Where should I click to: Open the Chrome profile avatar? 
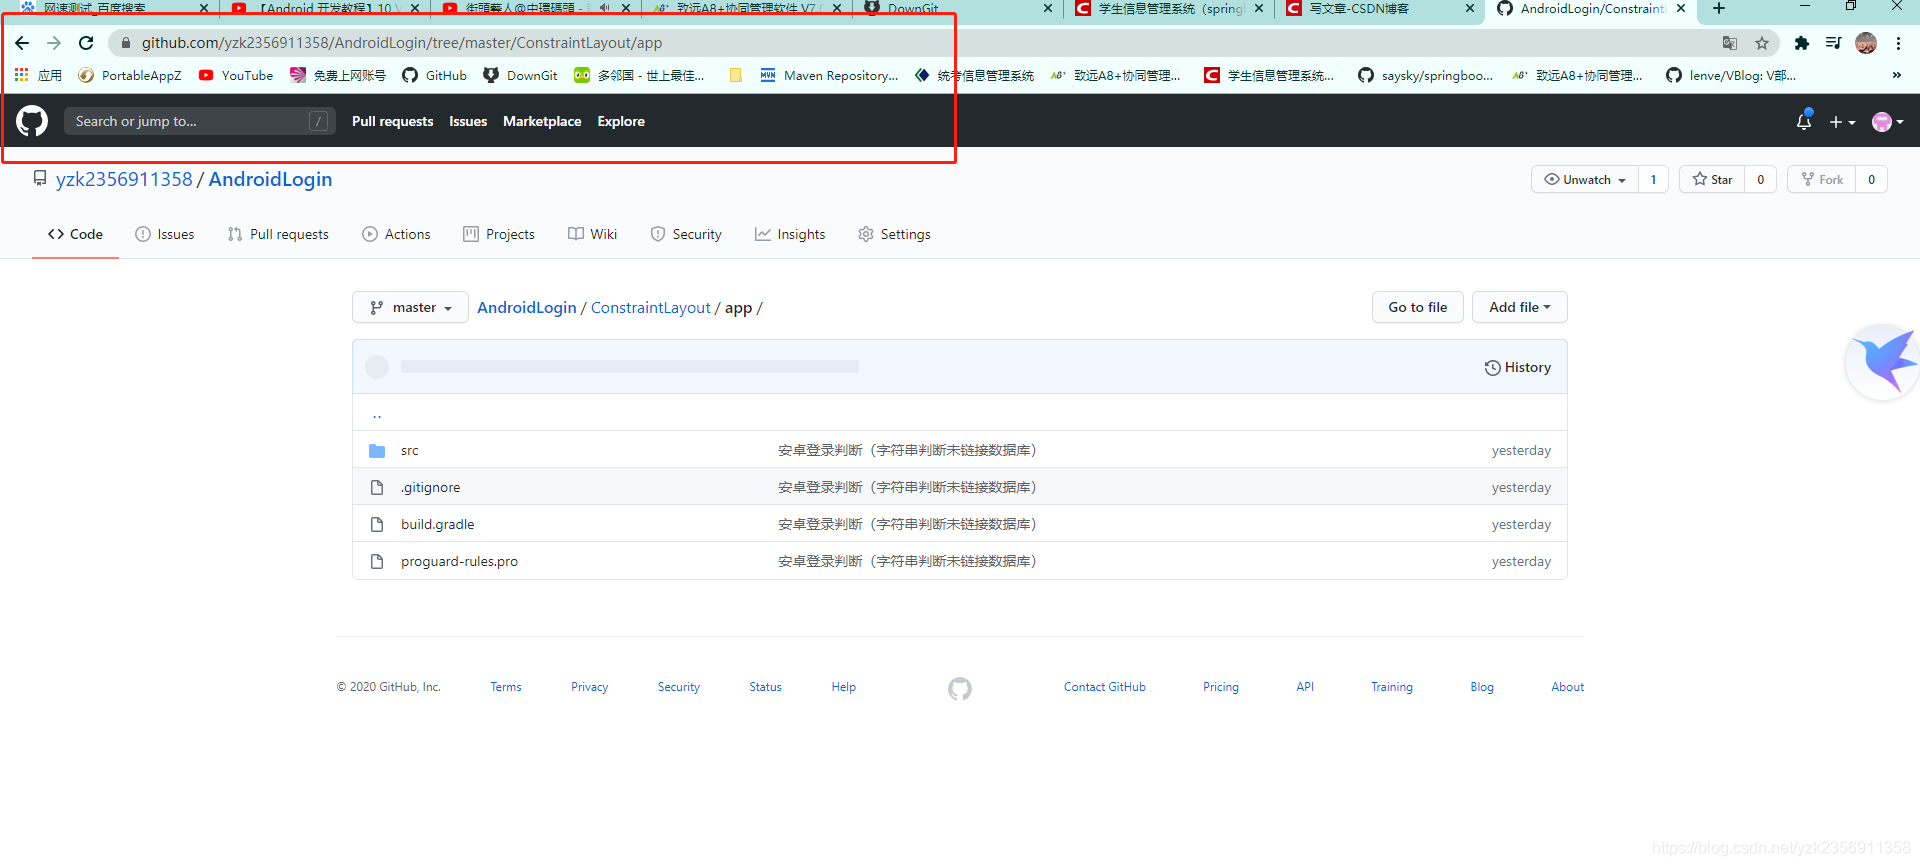point(1866,43)
